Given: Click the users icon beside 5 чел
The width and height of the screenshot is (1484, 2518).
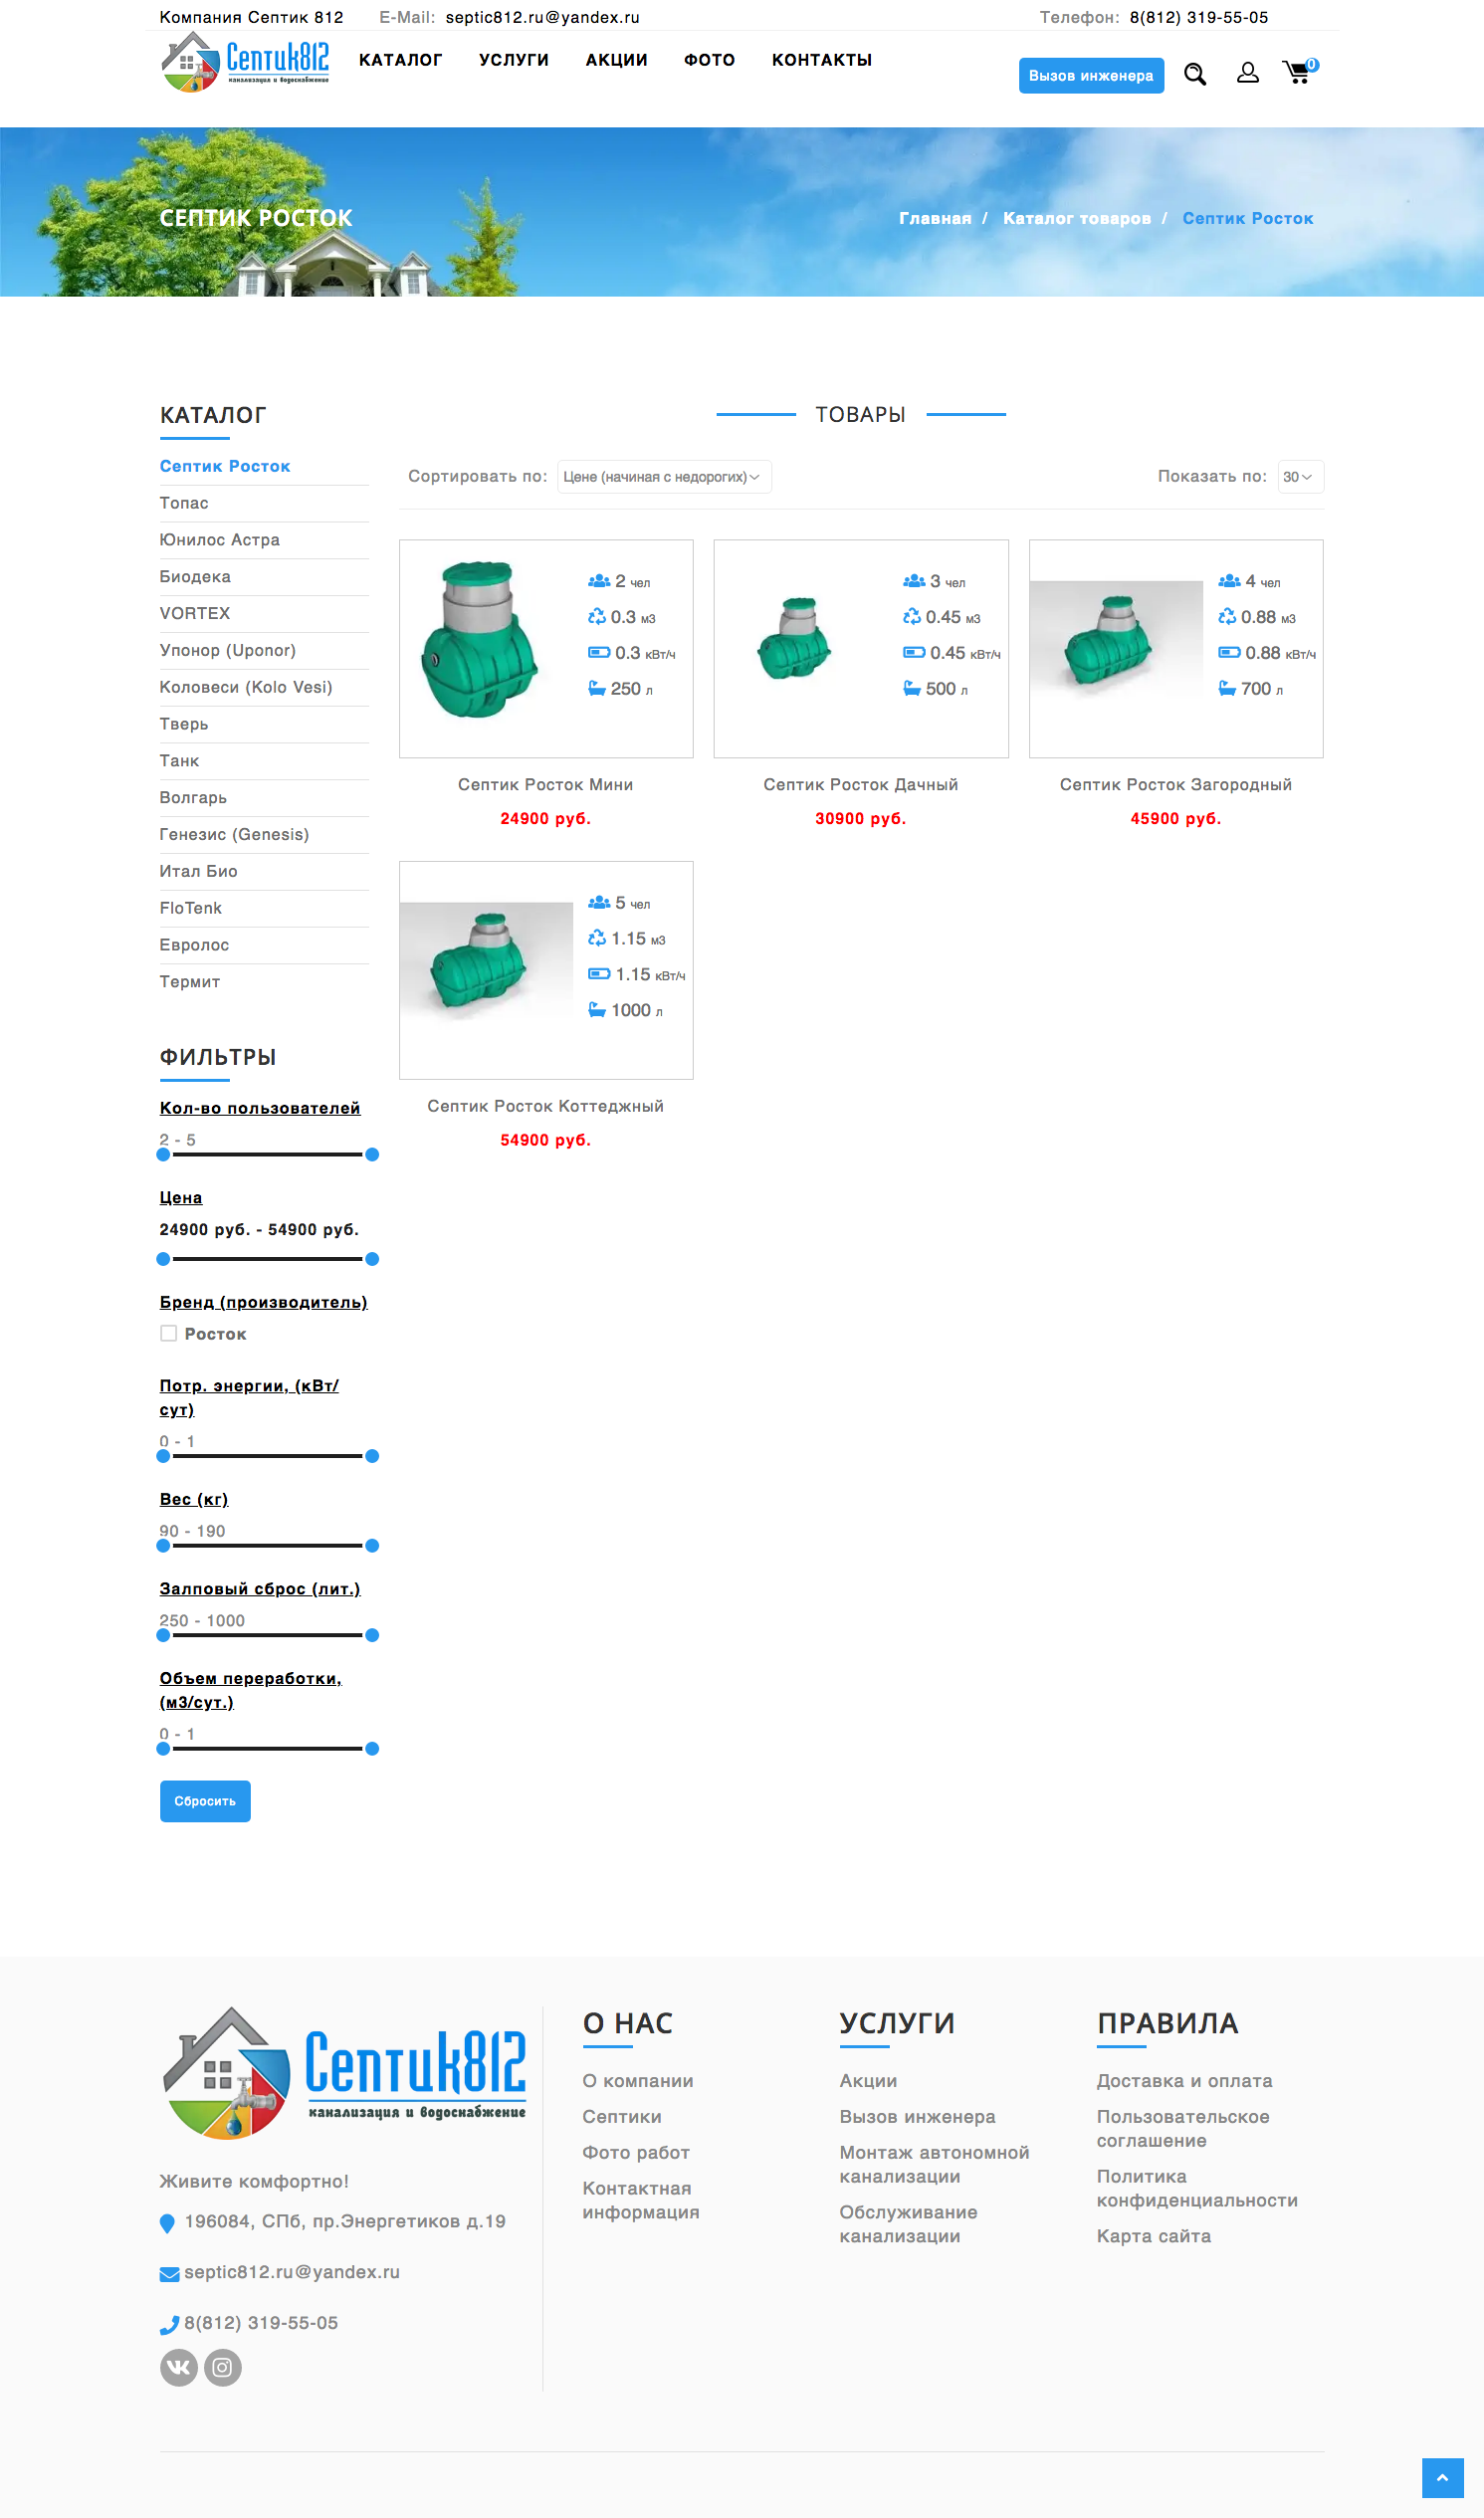Looking at the screenshot, I should point(599,903).
